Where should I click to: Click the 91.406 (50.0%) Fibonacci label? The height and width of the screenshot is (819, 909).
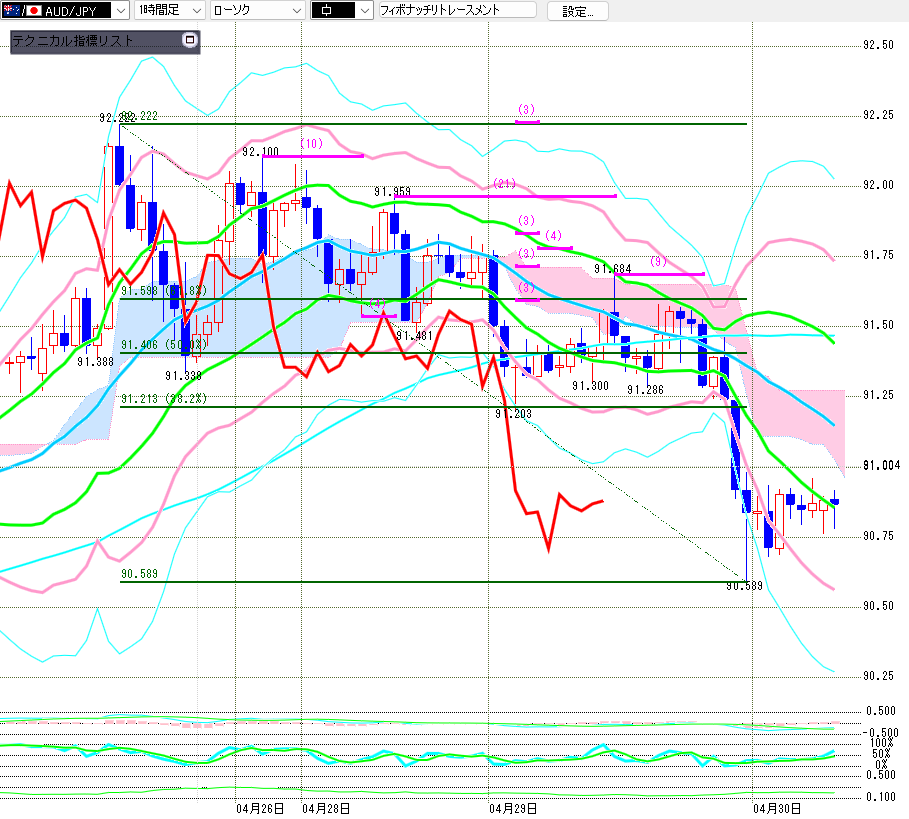click(164, 345)
